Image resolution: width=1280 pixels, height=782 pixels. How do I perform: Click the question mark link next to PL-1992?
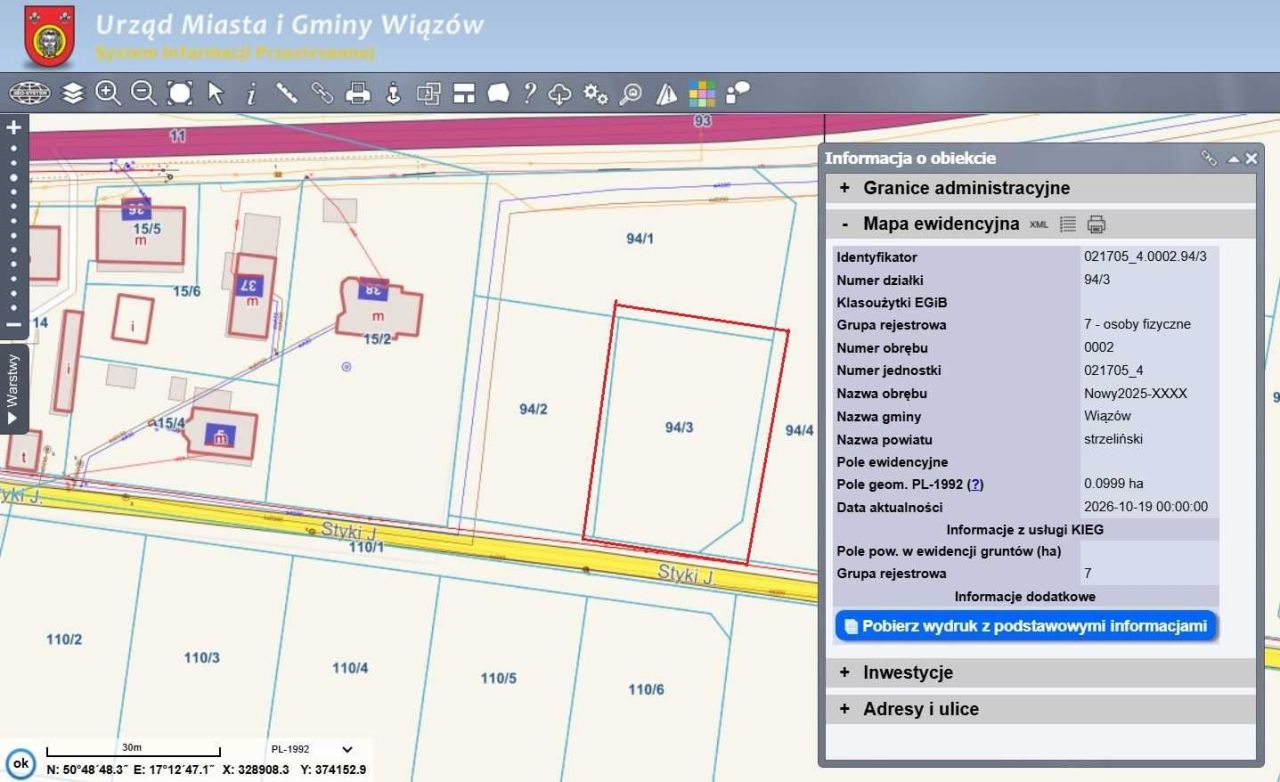[976, 485]
